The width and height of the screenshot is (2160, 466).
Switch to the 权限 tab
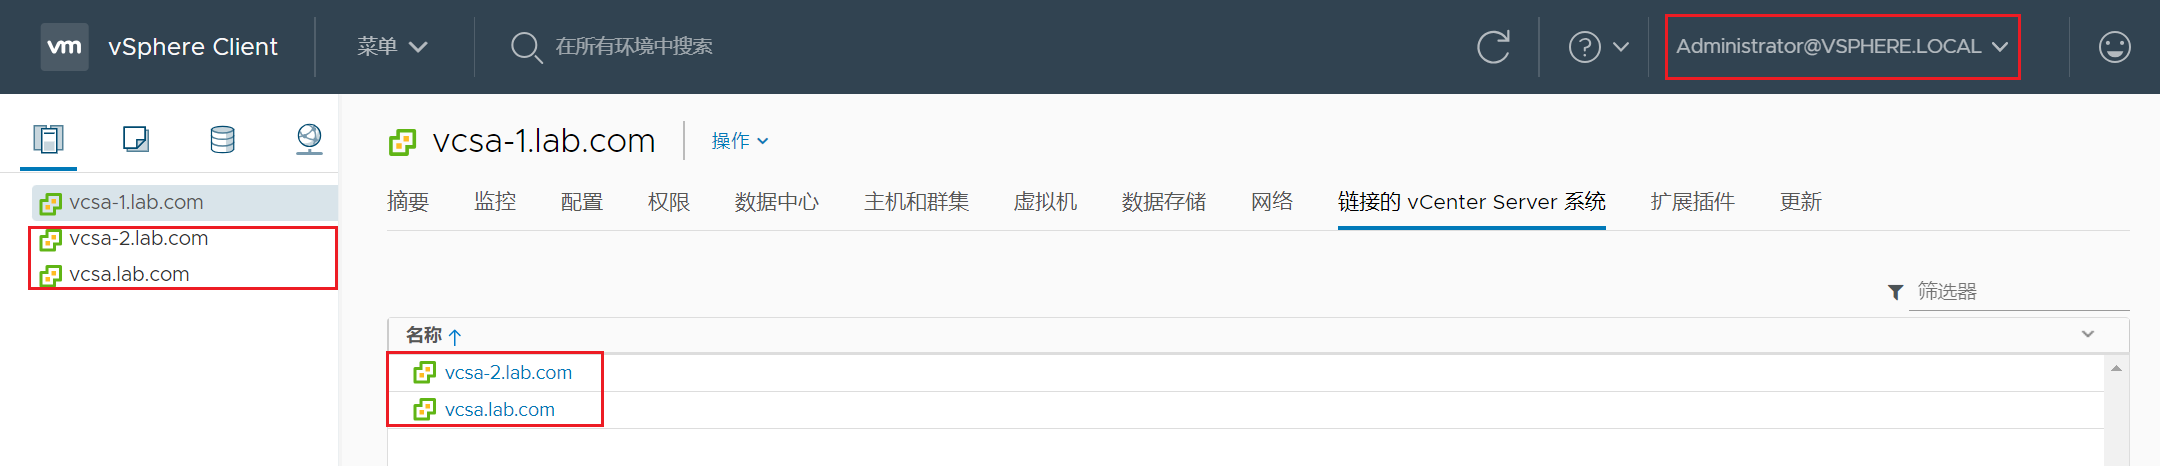pos(669,202)
